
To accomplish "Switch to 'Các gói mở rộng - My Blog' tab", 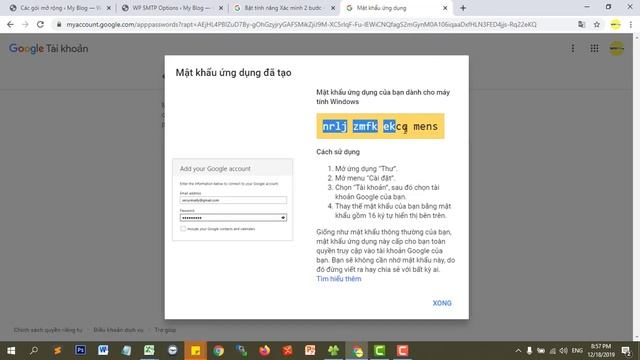I will coord(60,8).
